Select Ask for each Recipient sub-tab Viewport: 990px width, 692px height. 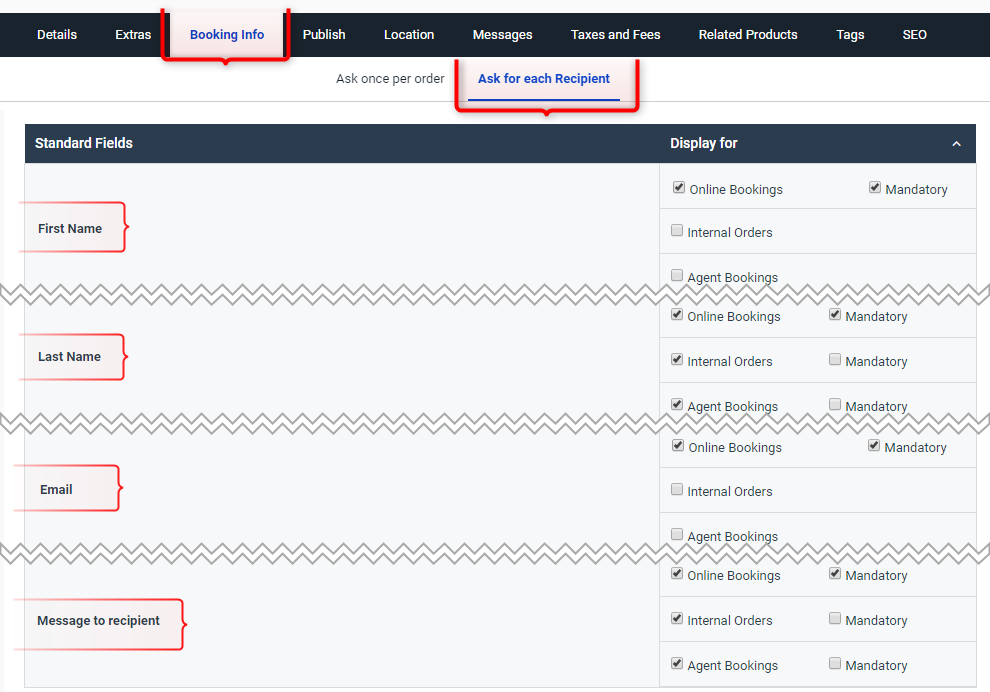pos(544,79)
